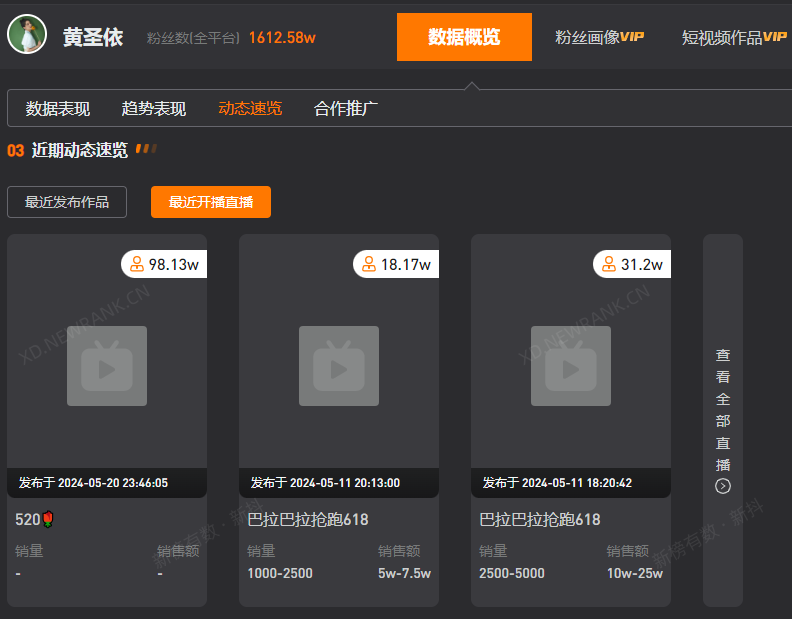Click 发布于 2024-05-20 23:46:05 timestamp
The image size is (792, 619).
93,483
